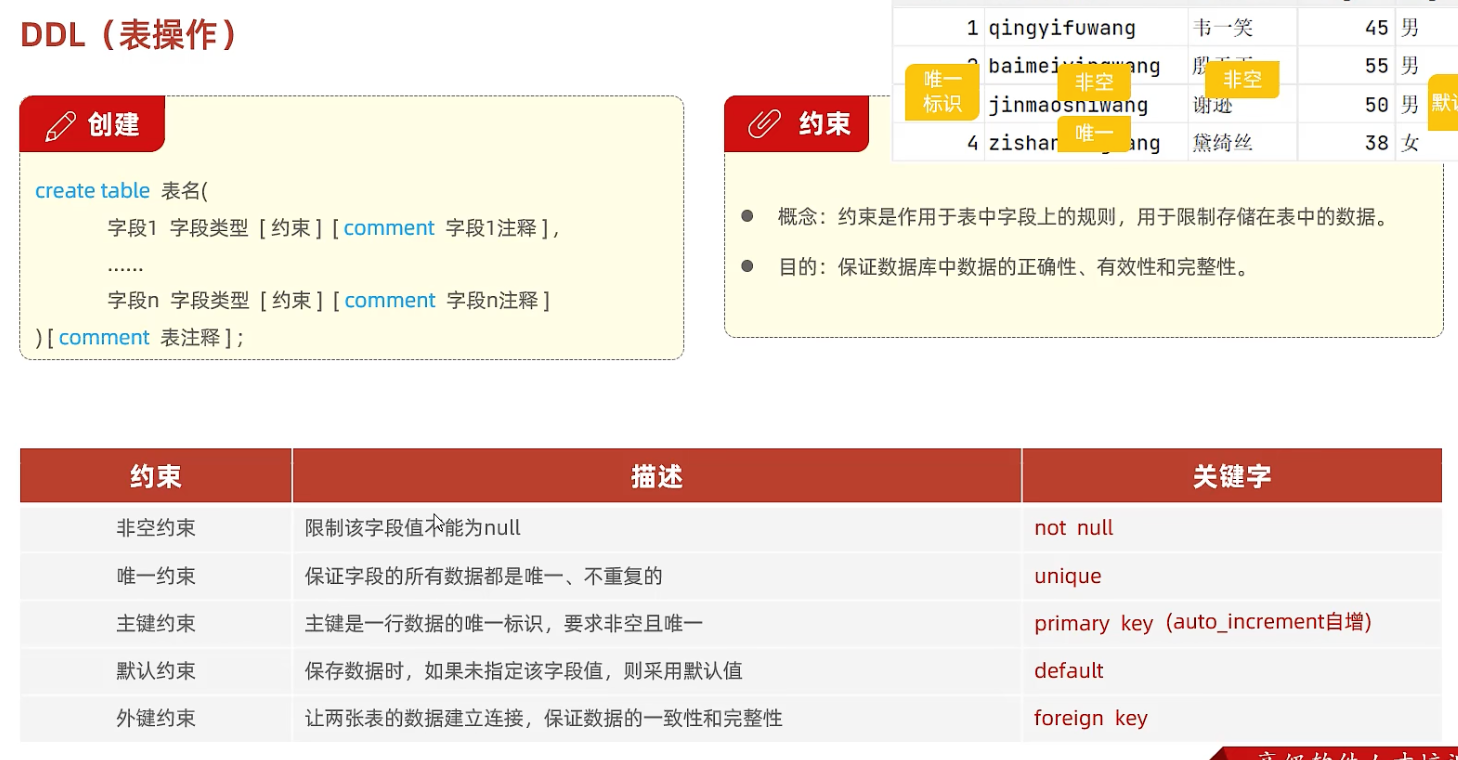Click the DDL（表操作）title
Viewport: 1458px width, 760px height.
pos(129,35)
